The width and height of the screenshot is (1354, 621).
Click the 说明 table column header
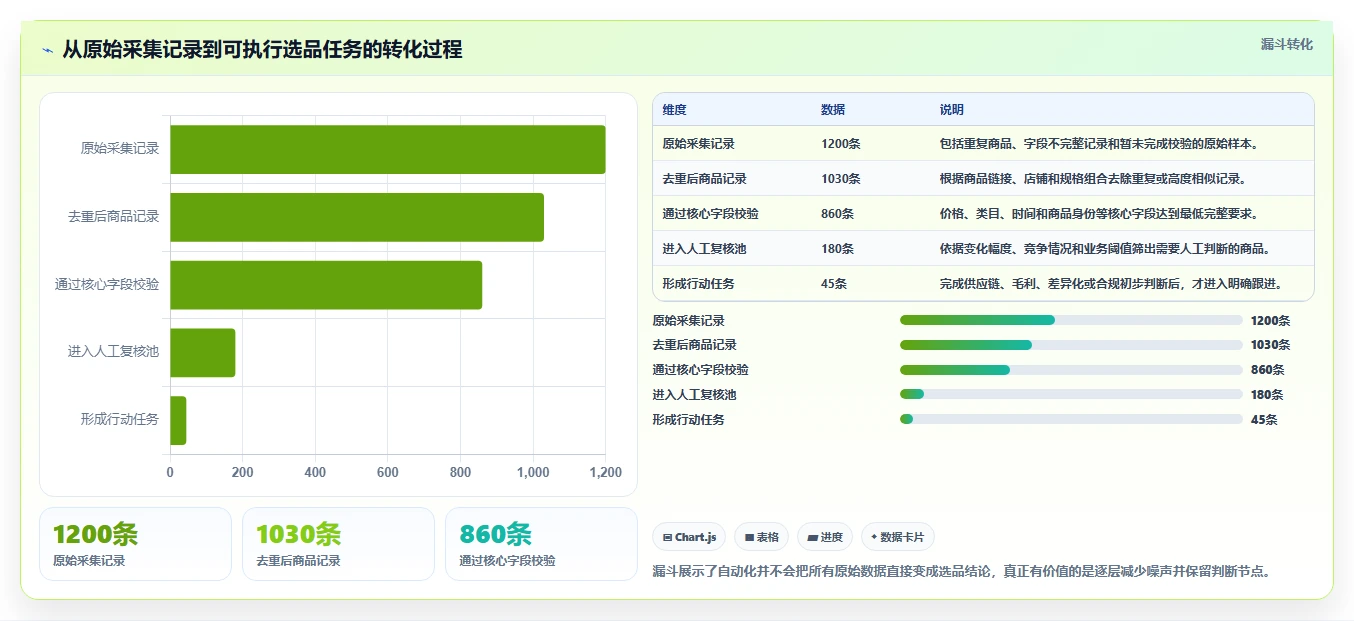click(x=951, y=110)
